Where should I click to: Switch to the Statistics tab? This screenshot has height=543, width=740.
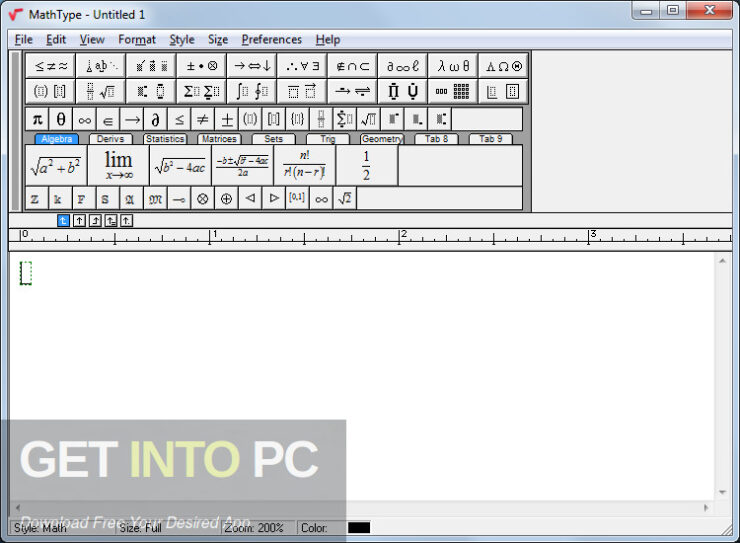point(165,139)
